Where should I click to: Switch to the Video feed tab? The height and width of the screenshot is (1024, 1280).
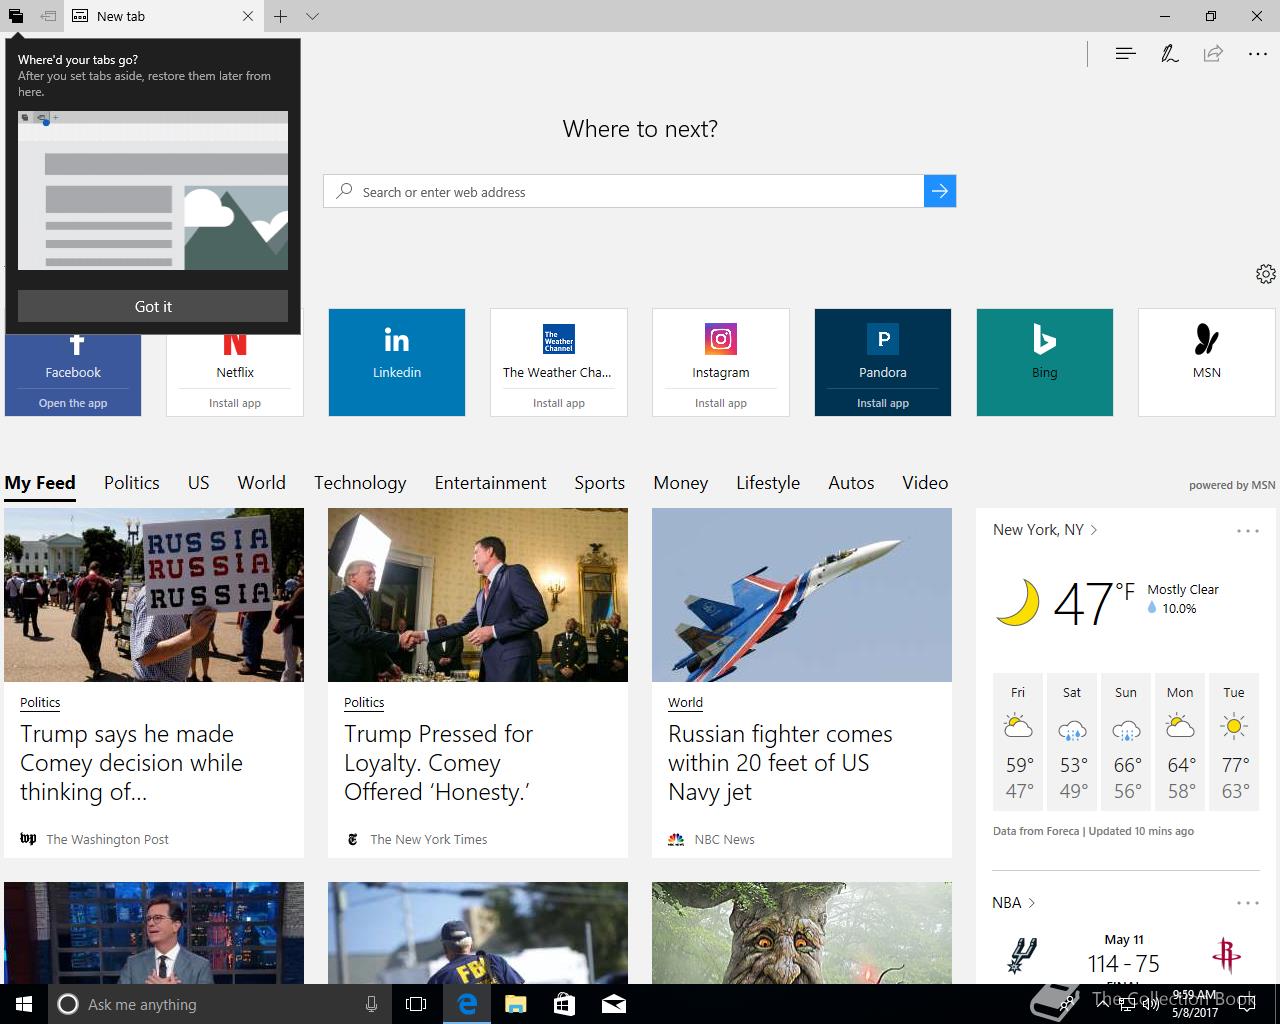[925, 483]
